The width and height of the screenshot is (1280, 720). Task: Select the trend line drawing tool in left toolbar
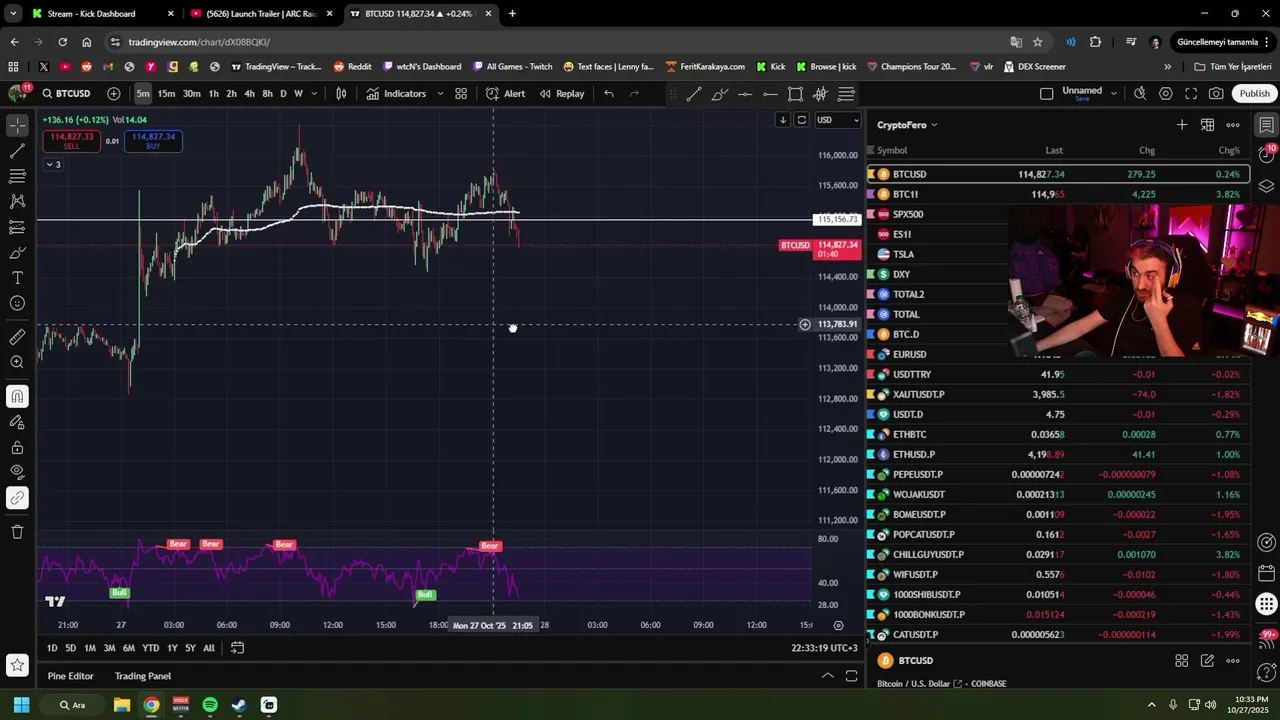[17, 151]
